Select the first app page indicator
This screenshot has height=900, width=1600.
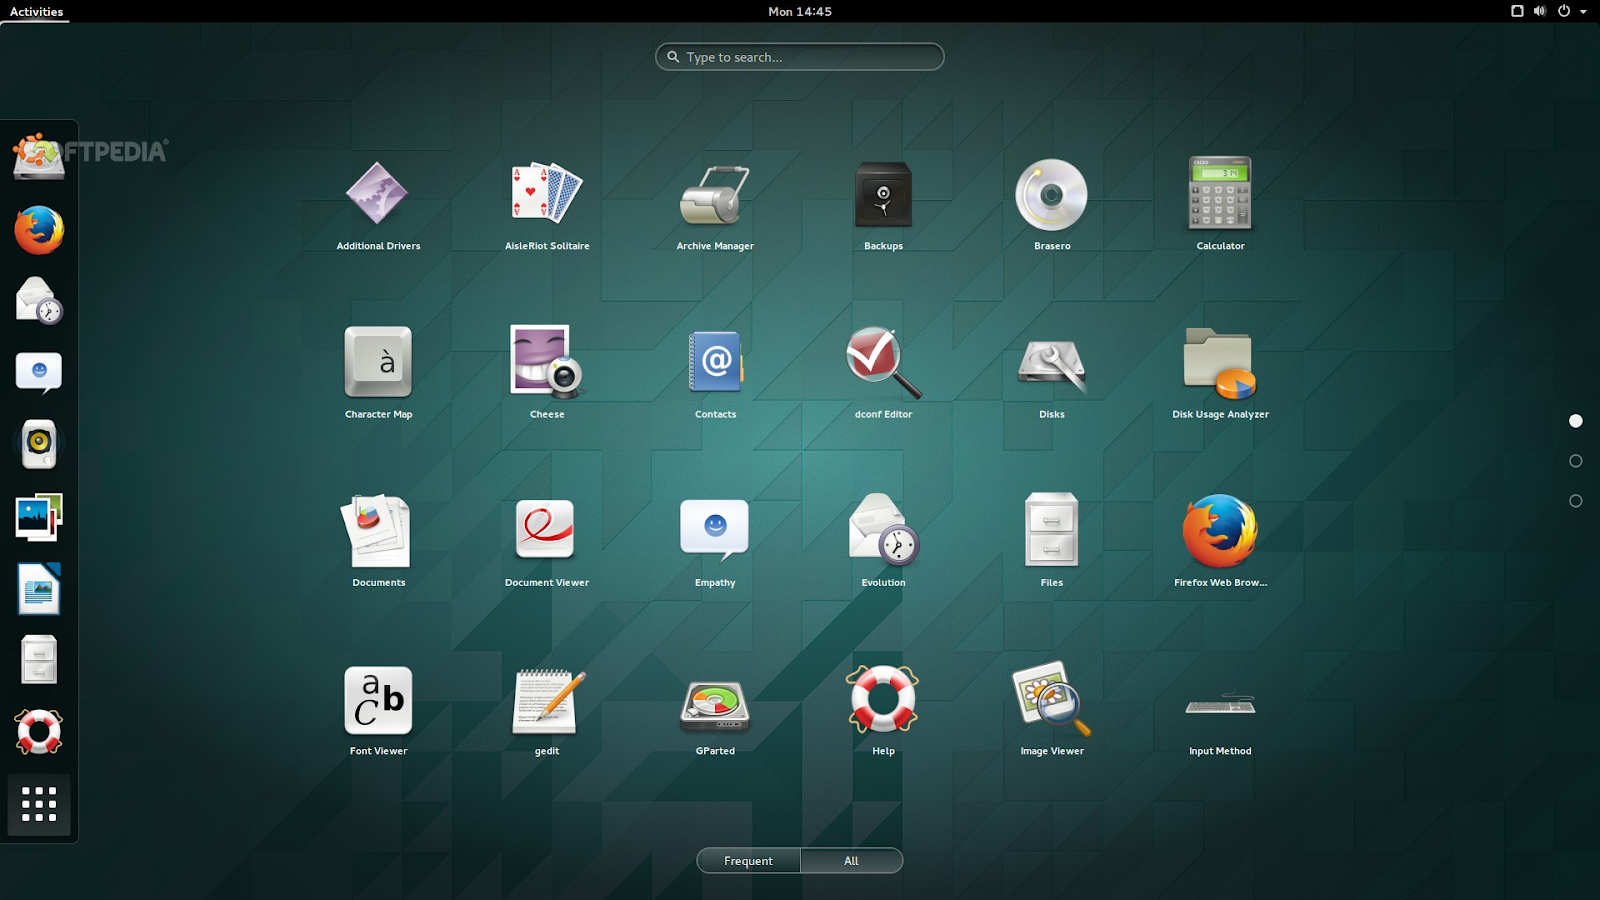1576,421
